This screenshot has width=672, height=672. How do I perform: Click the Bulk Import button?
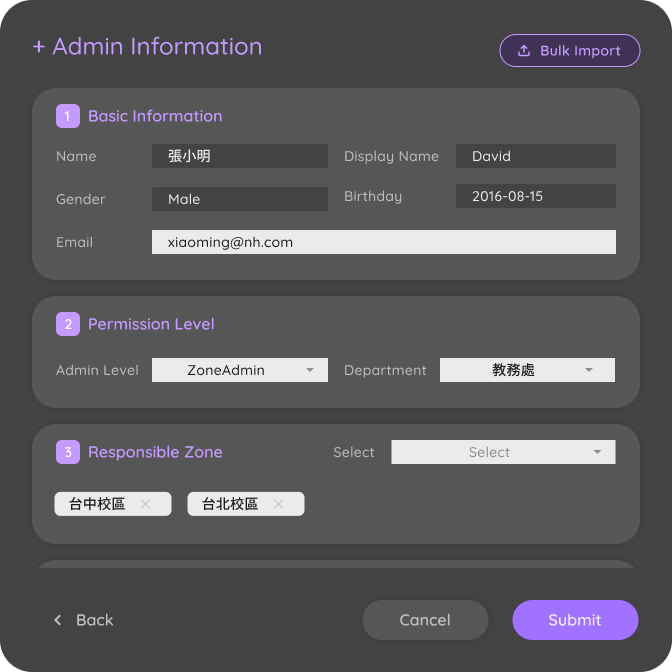[x=570, y=51]
